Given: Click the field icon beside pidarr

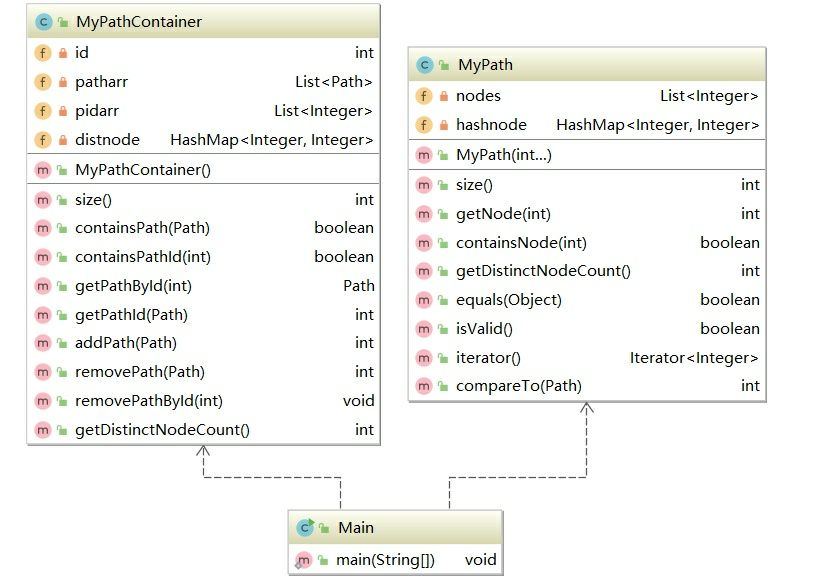Looking at the screenshot, I should [43, 110].
